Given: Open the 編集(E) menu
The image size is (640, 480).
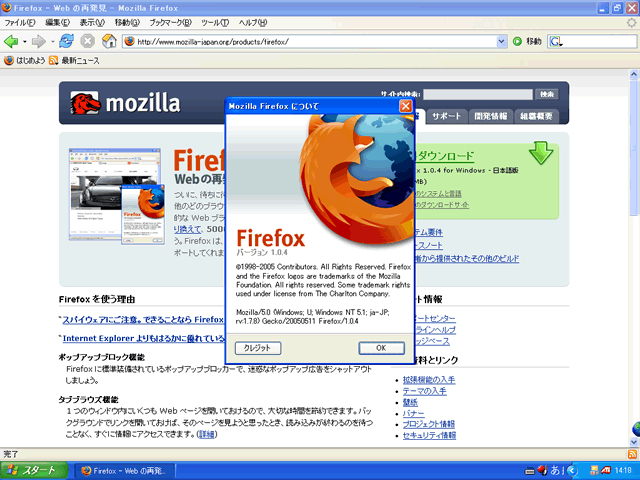Looking at the screenshot, I should 58,23.
